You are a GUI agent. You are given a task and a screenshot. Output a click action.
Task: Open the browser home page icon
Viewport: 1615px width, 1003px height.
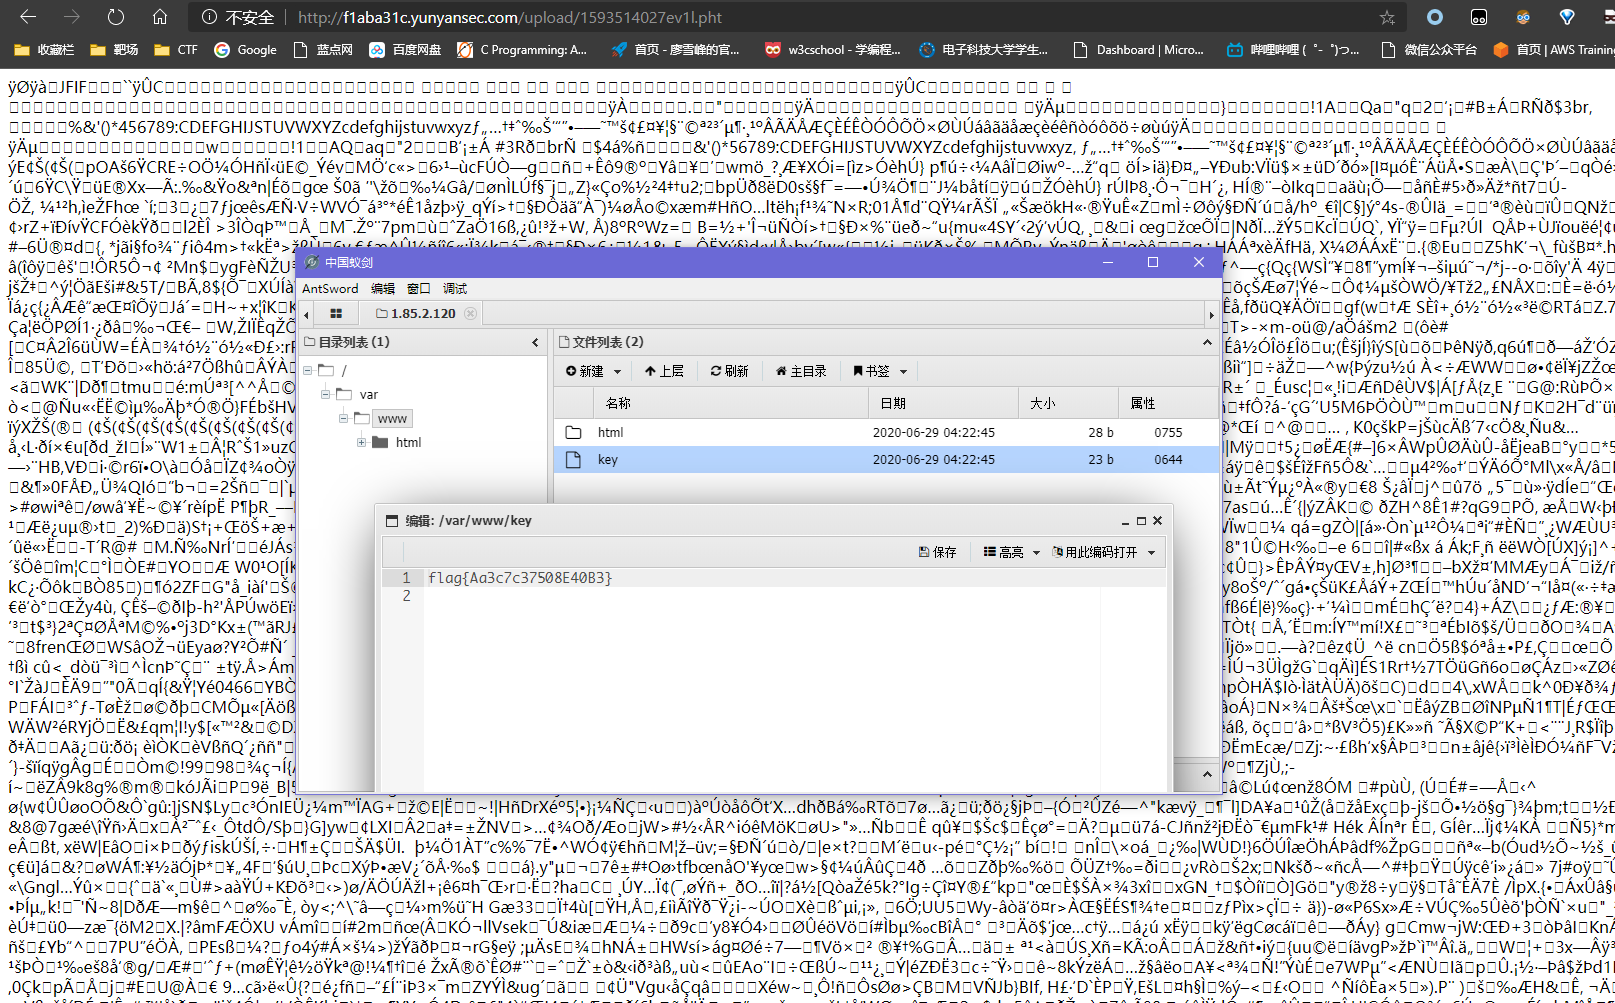click(160, 17)
